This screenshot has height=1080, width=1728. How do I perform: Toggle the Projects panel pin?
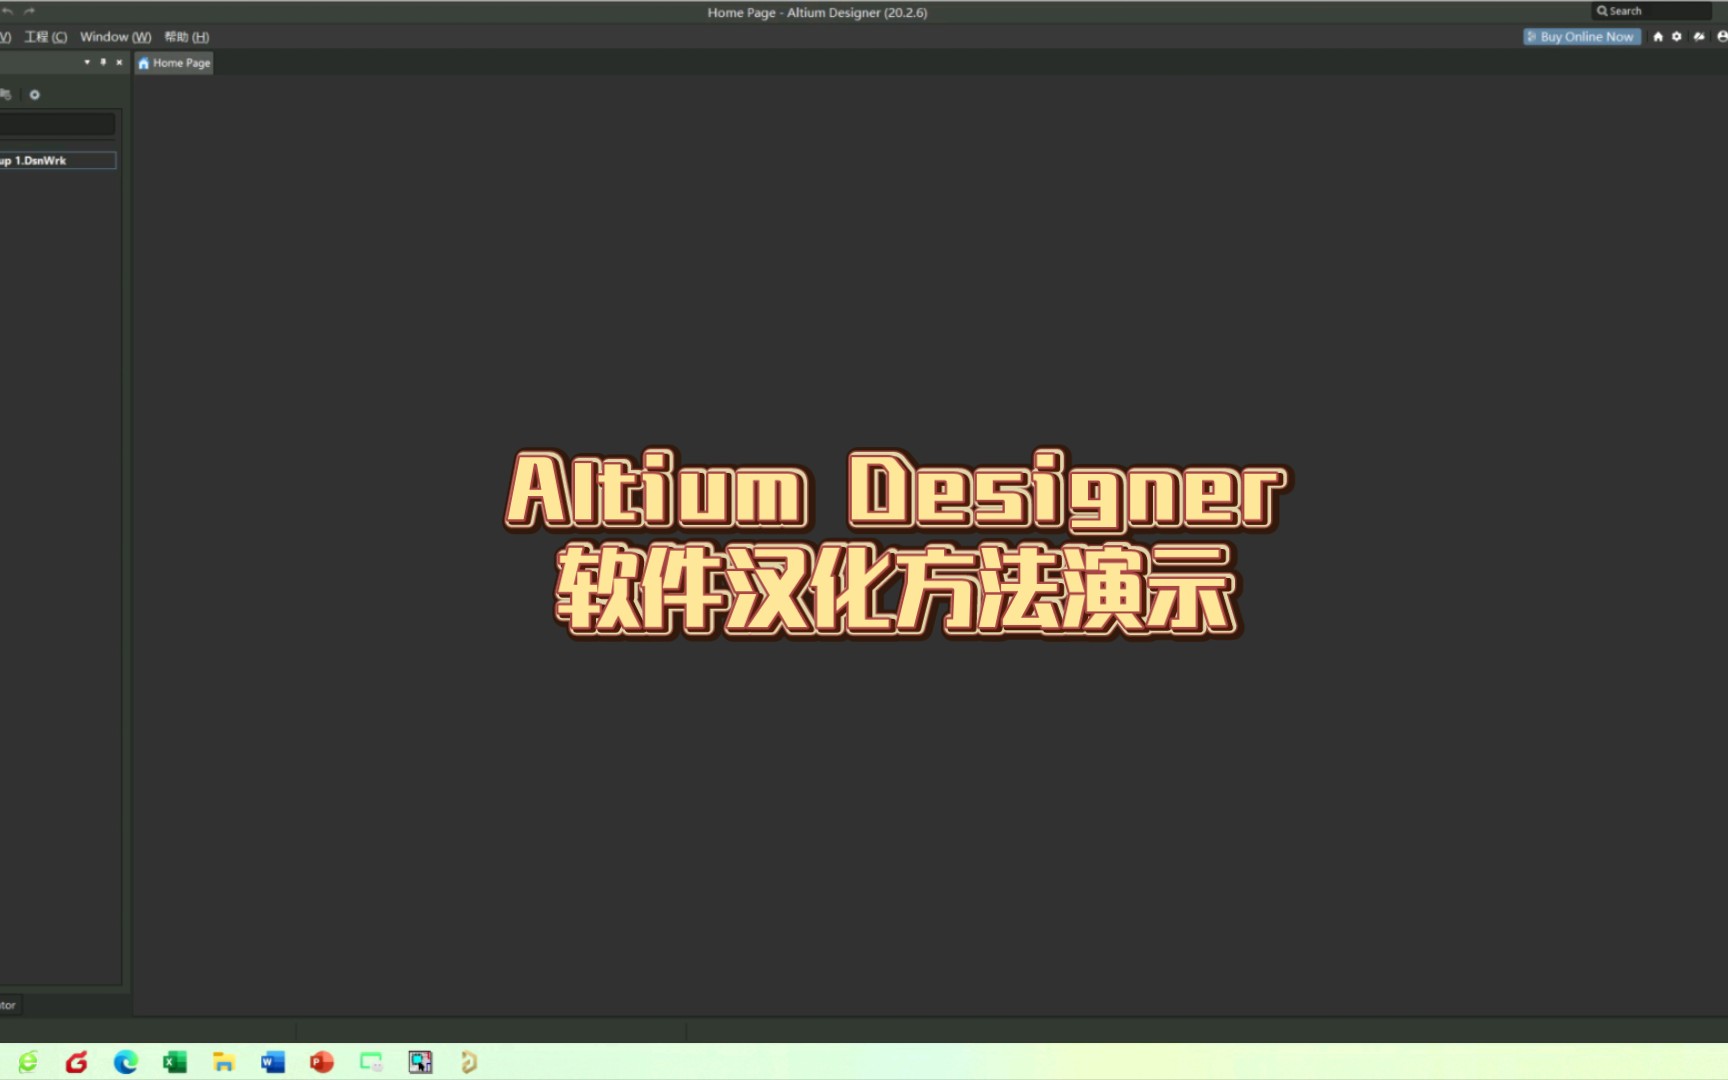[103, 62]
